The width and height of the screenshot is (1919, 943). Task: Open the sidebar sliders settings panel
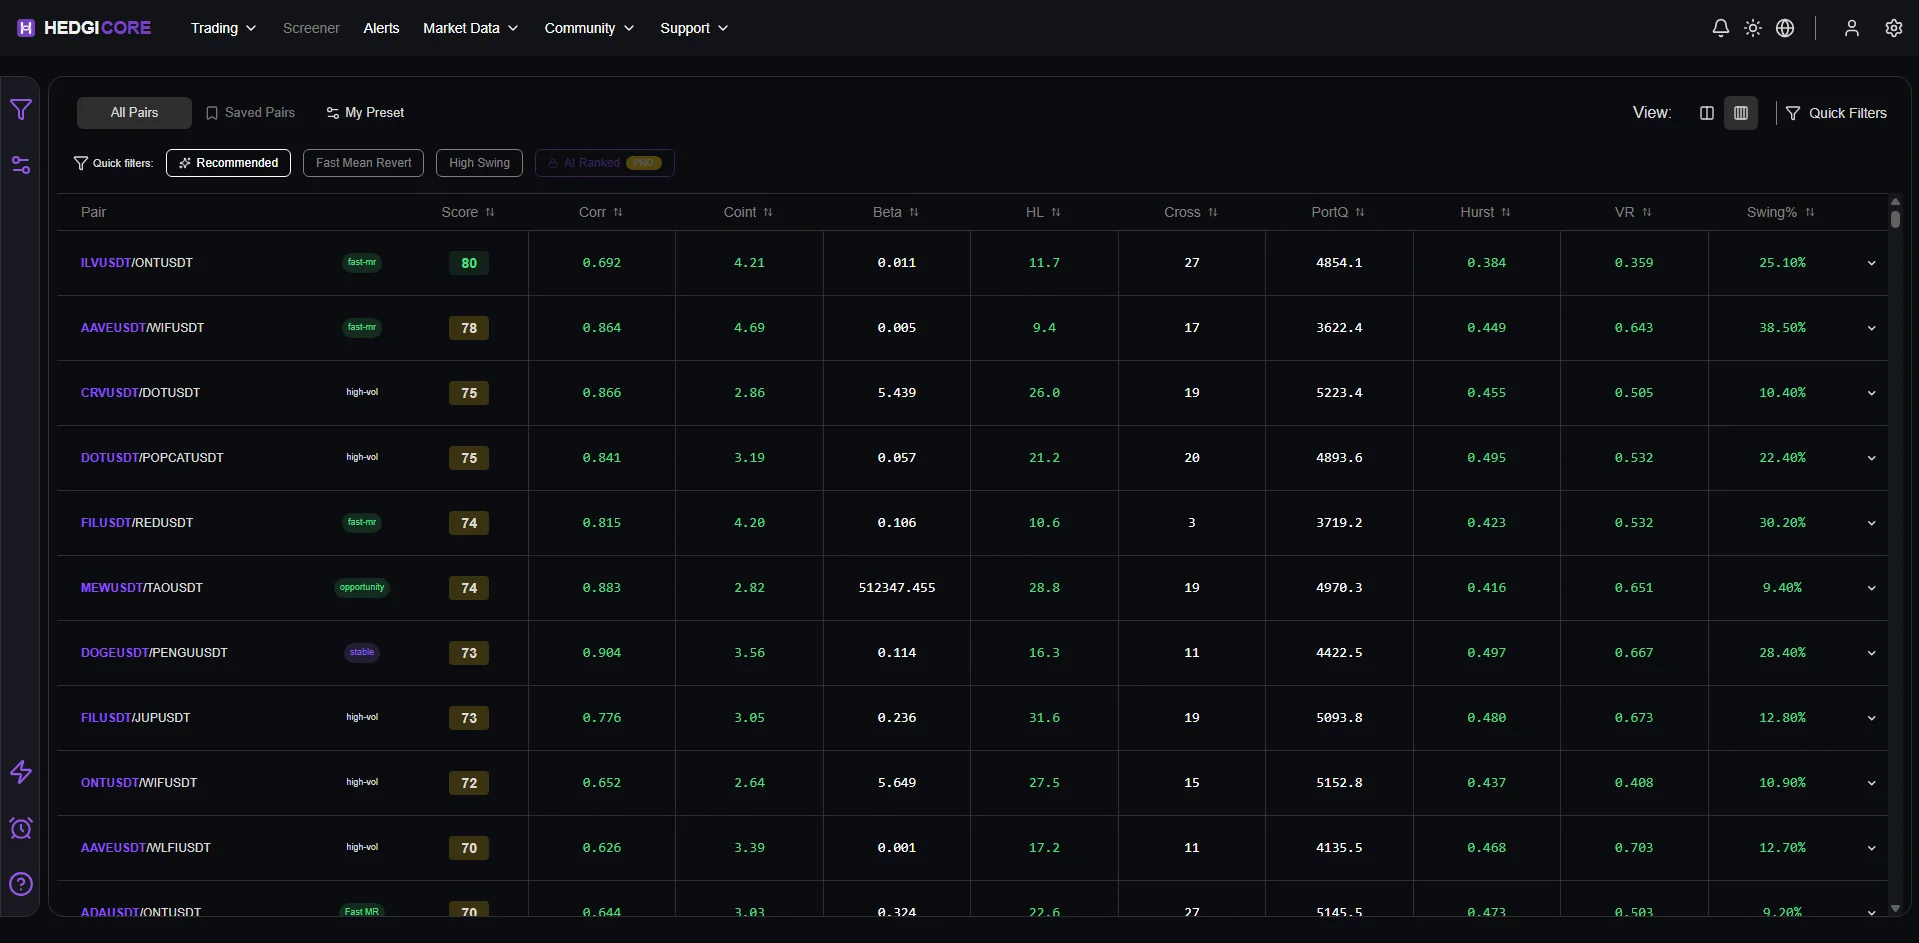21,165
